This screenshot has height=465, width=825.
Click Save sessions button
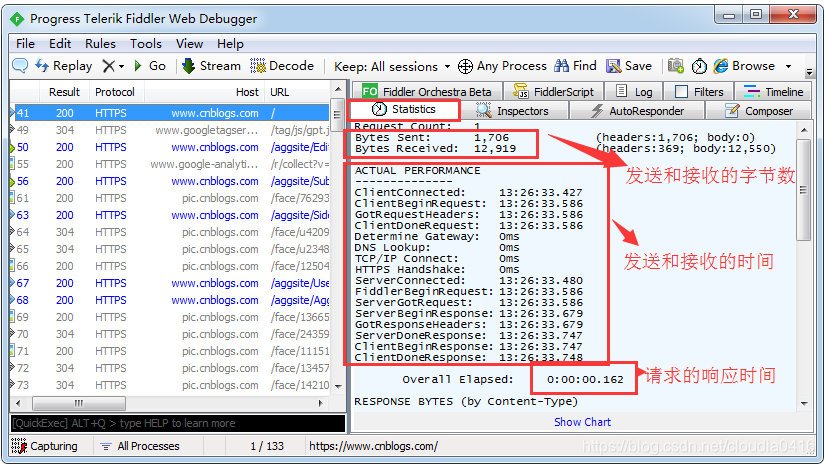pos(629,66)
